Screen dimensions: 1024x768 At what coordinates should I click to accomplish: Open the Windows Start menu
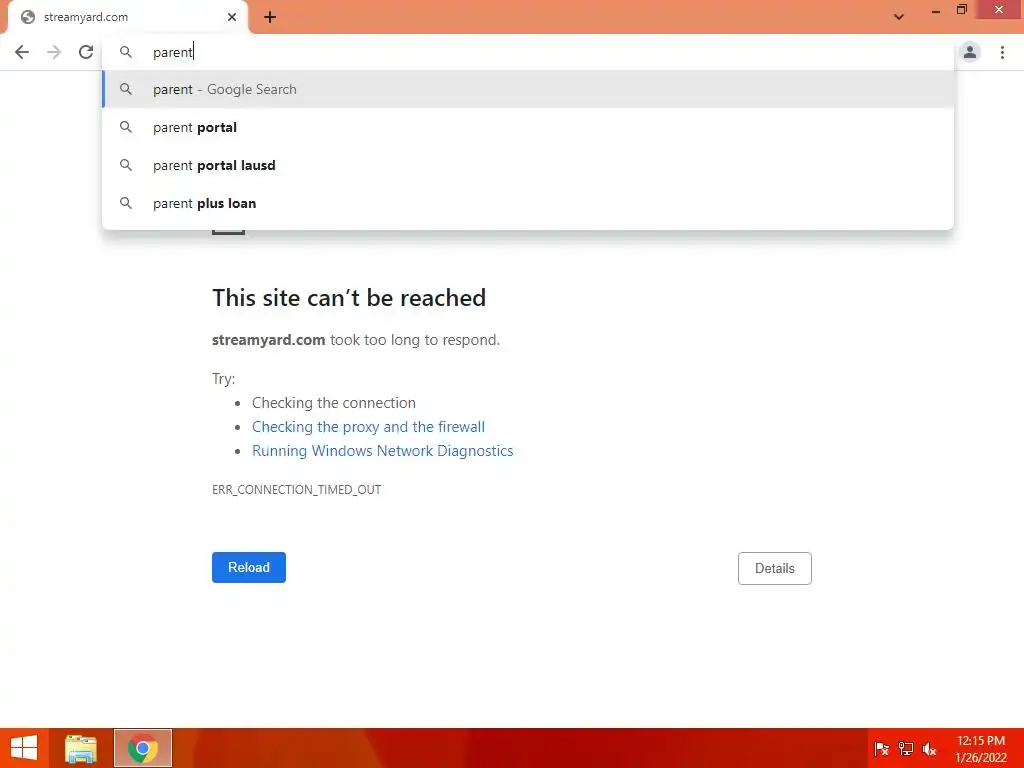pos(24,748)
